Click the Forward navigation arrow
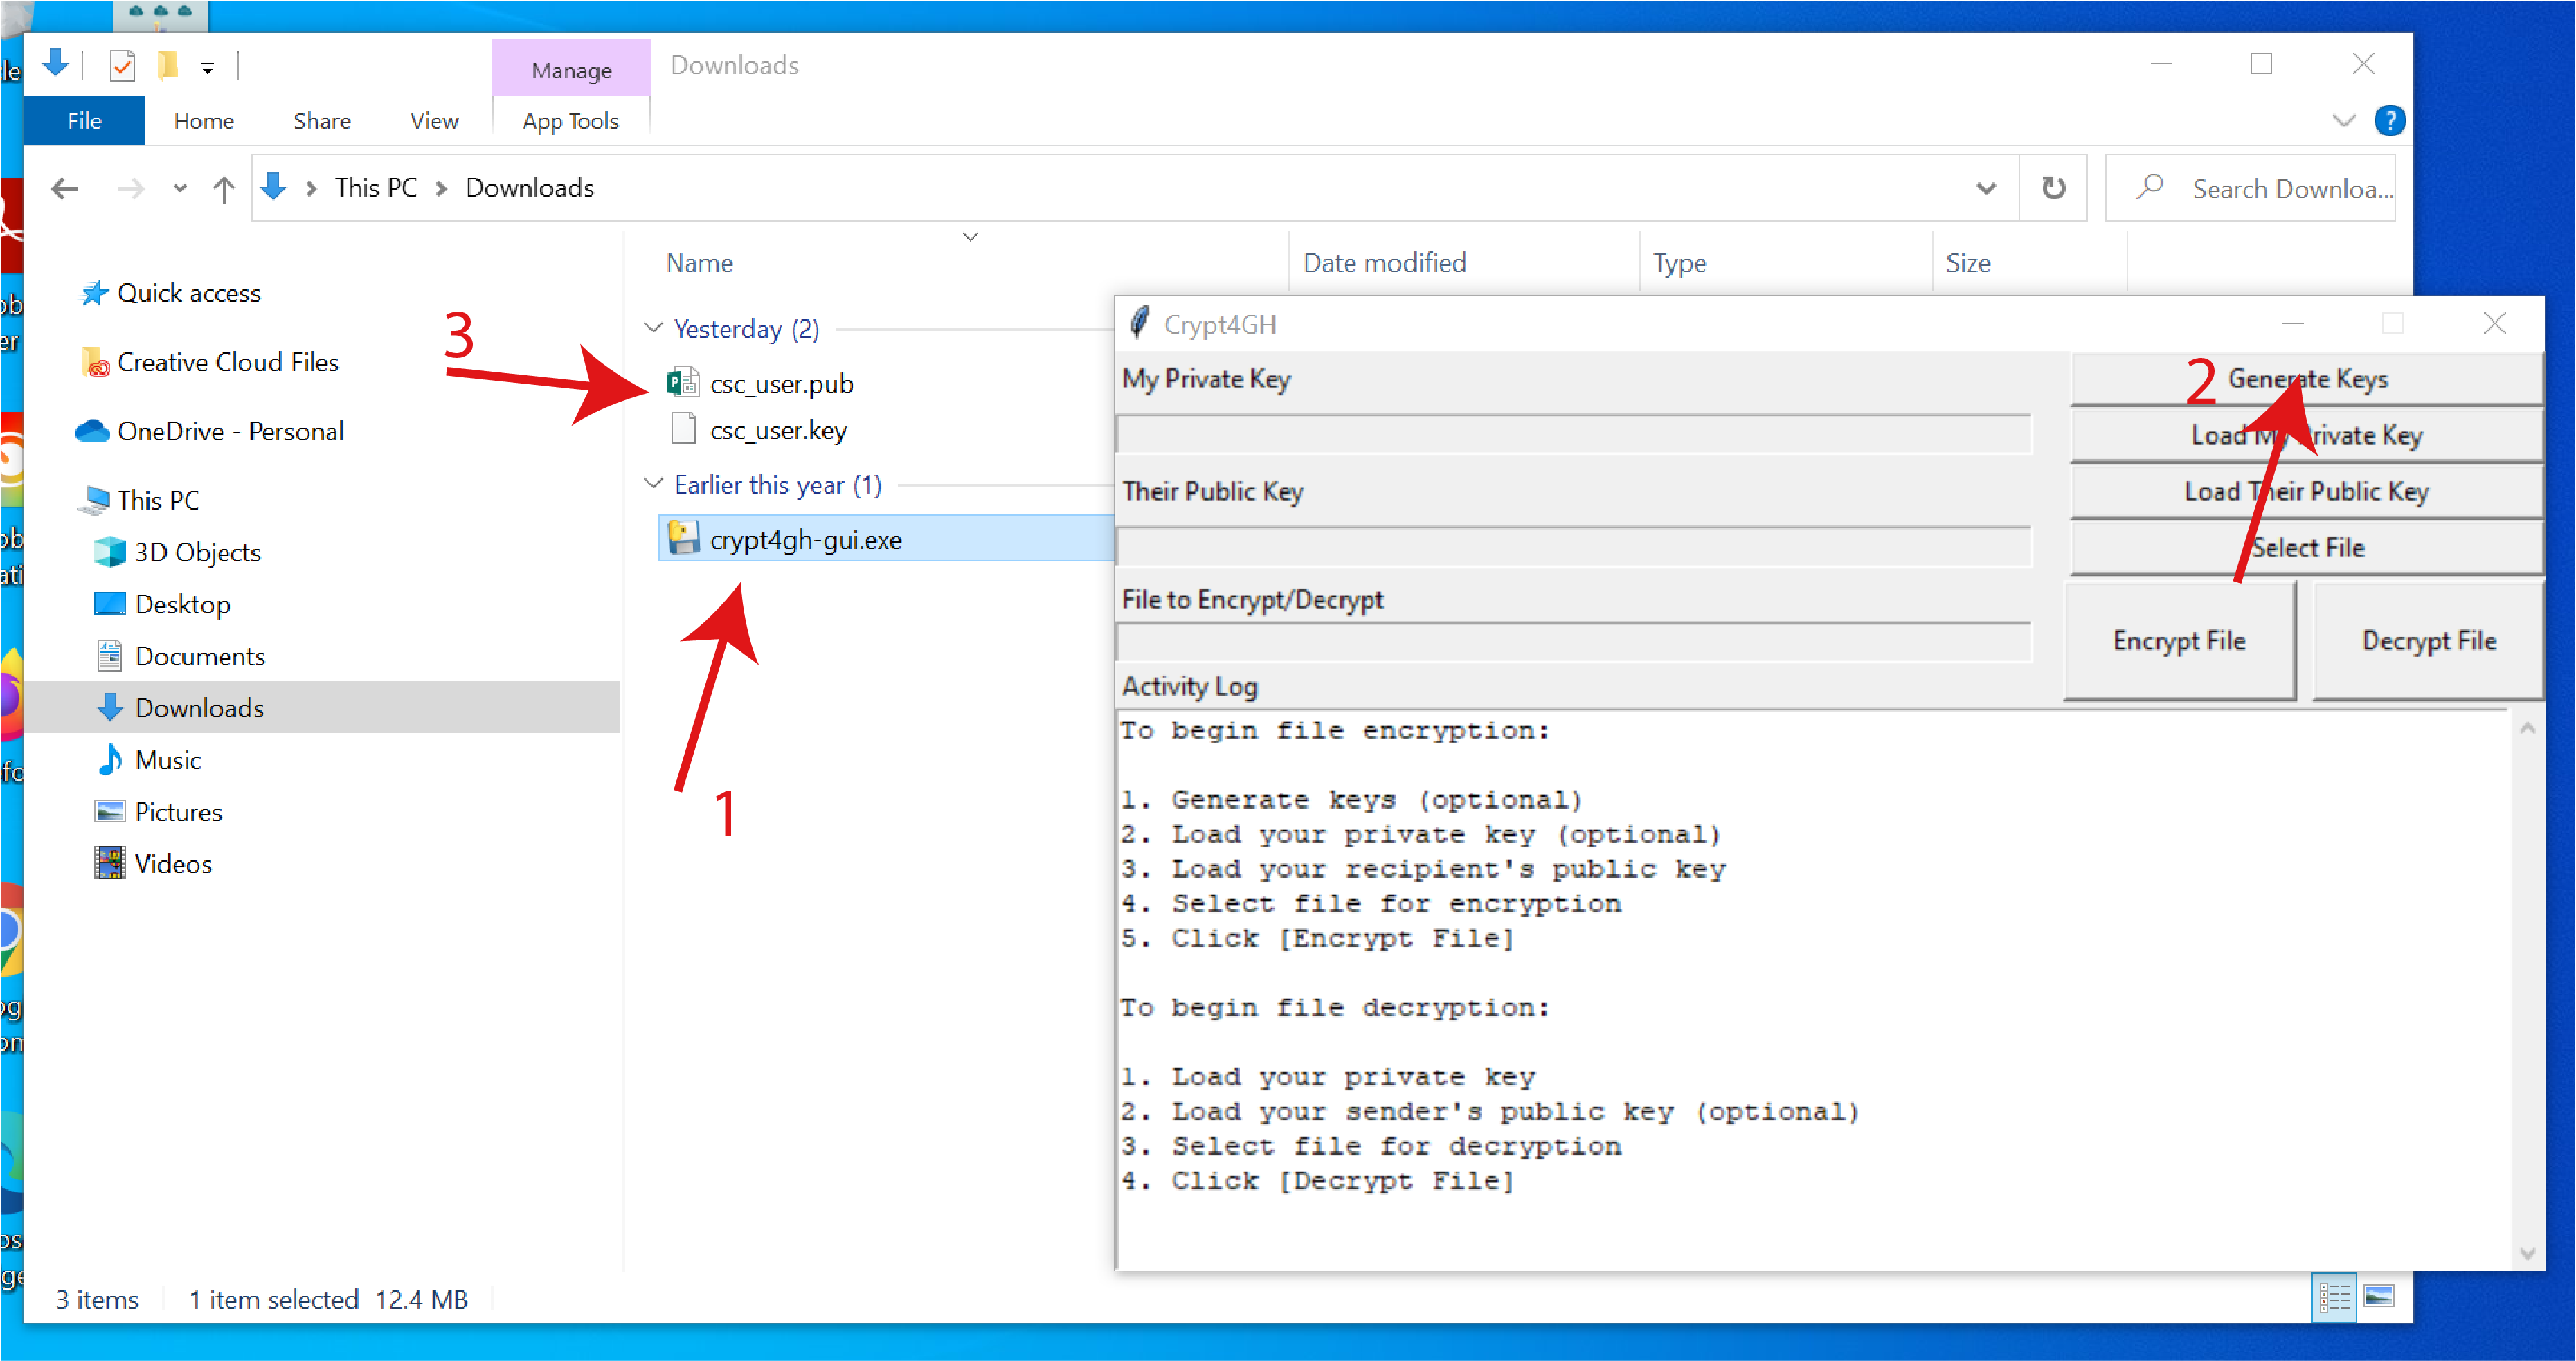 click(x=130, y=188)
